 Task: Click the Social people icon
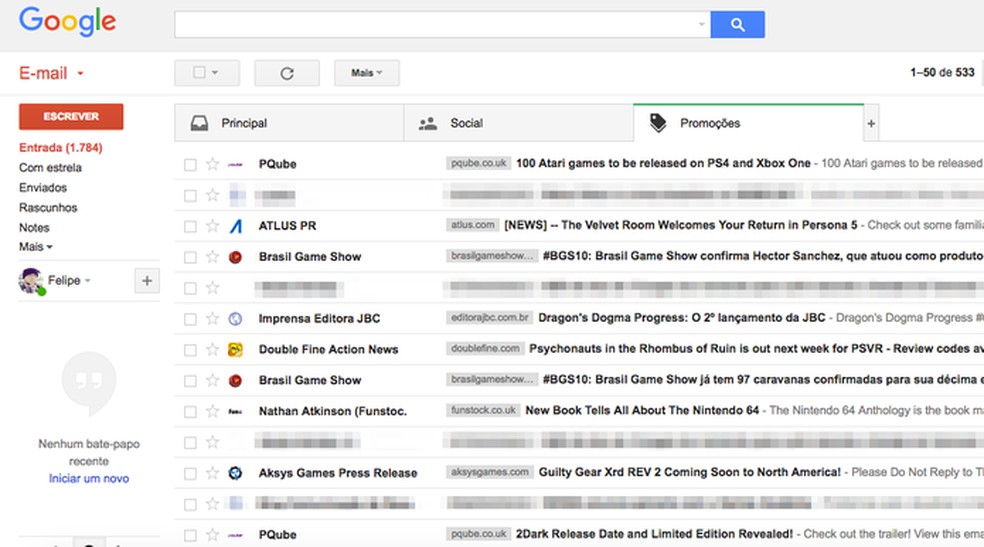click(428, 124)
